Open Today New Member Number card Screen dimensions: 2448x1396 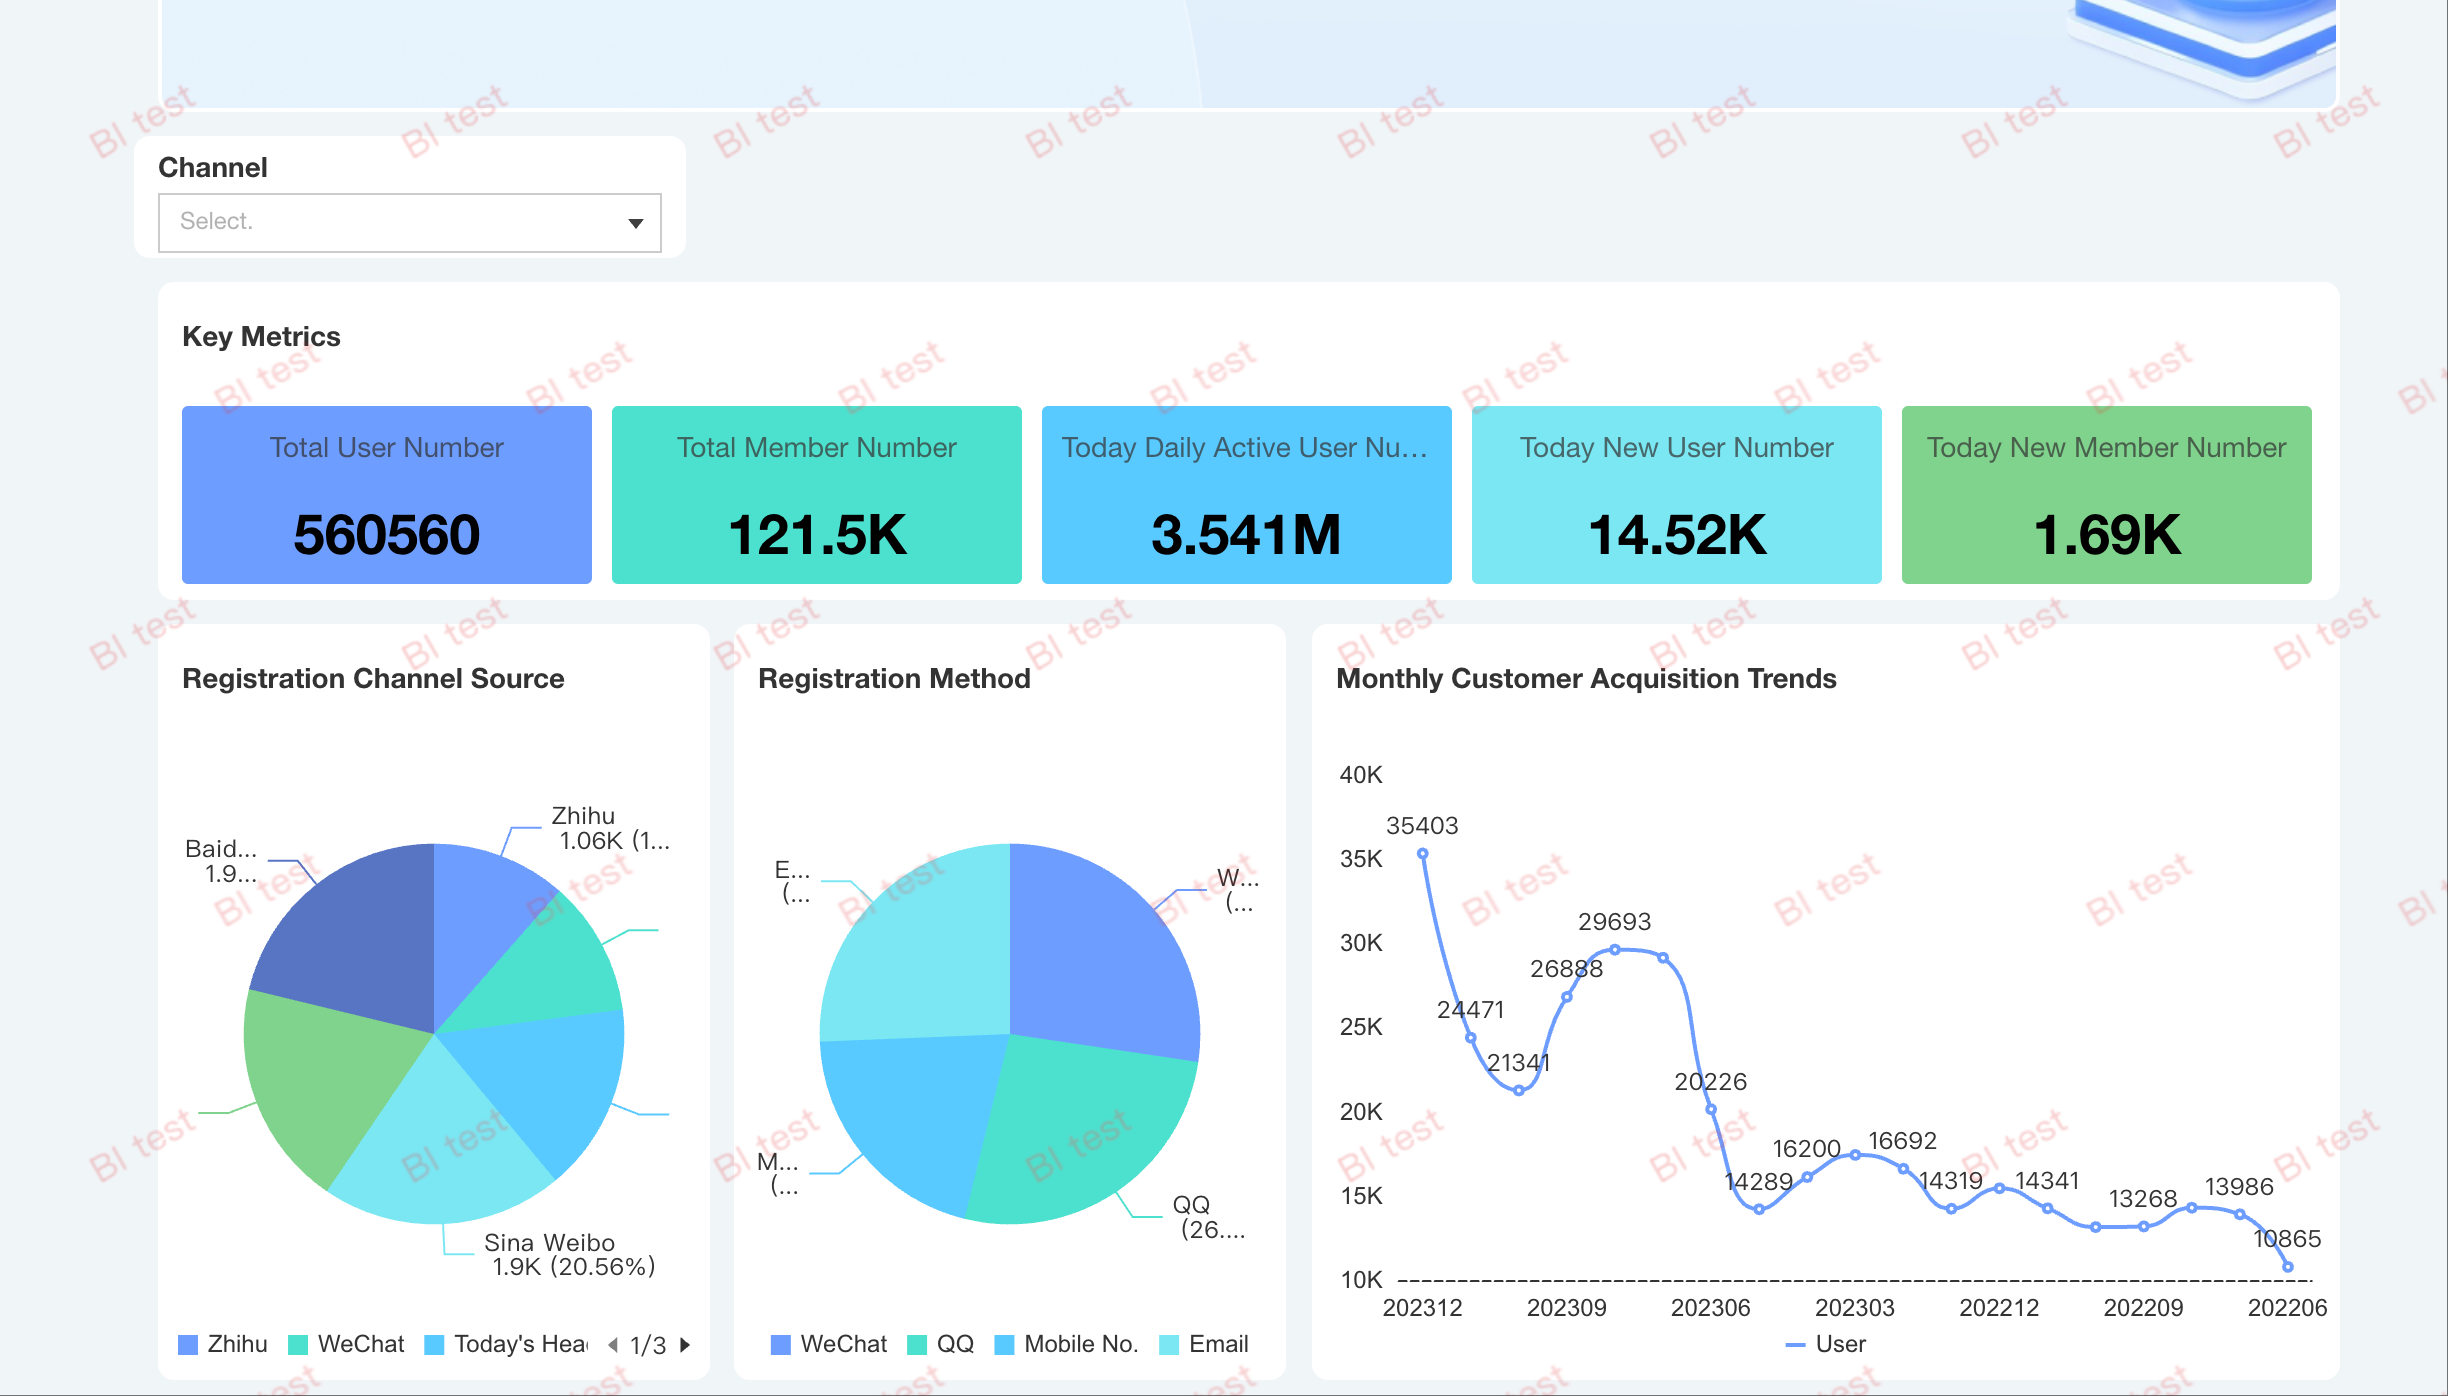(x=2106, y=494)
